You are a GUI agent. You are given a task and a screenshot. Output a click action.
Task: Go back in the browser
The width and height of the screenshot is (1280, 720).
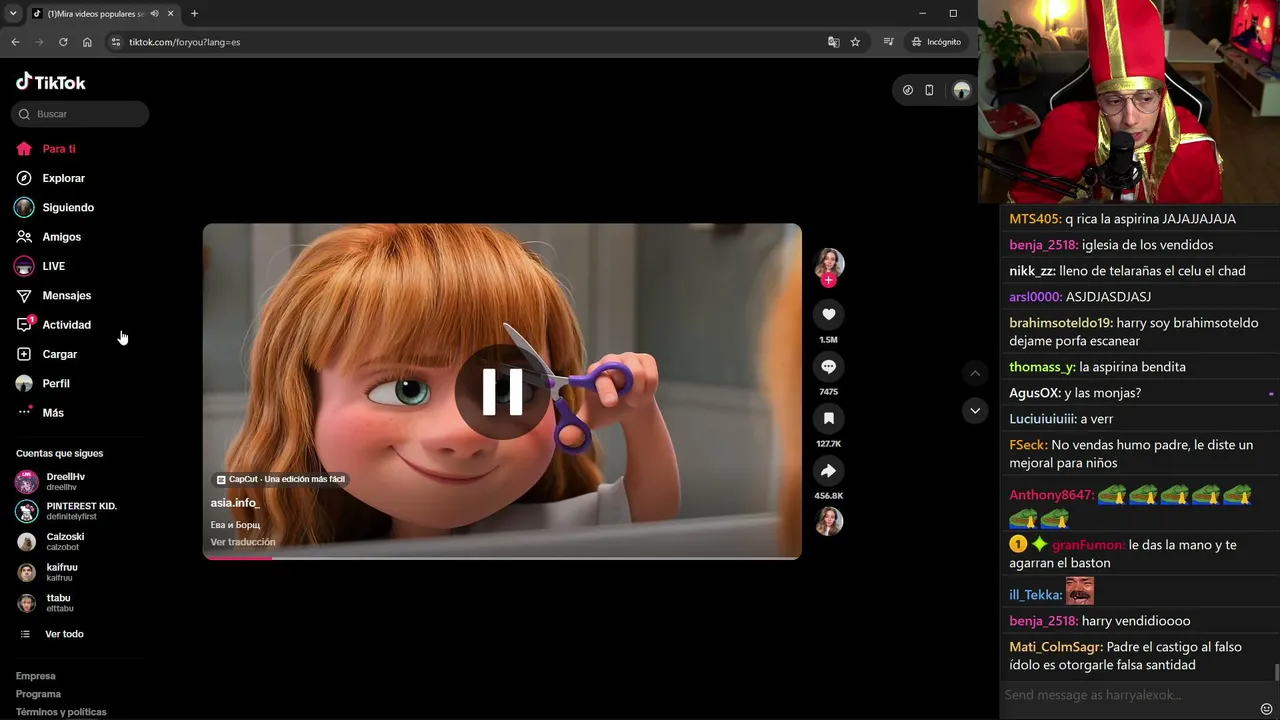pyautogui.click(x=15, y=42)
